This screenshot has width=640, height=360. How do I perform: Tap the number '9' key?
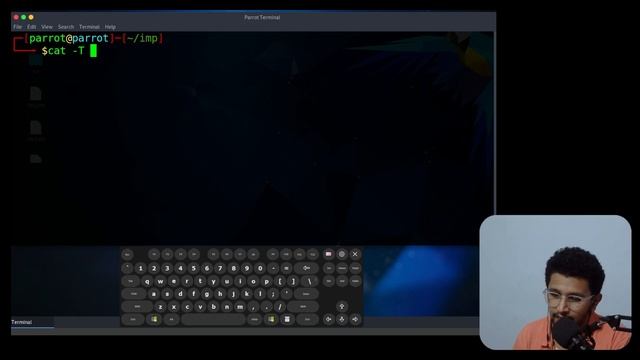pos(247,268)
